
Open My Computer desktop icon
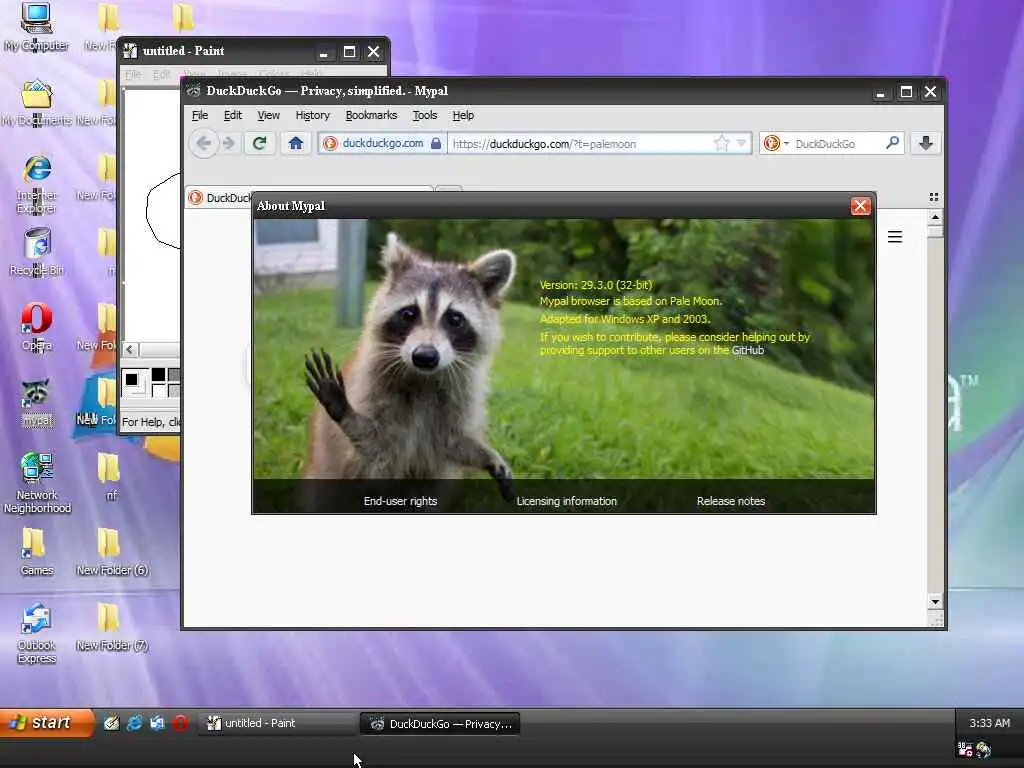click(x=36, y=27)
